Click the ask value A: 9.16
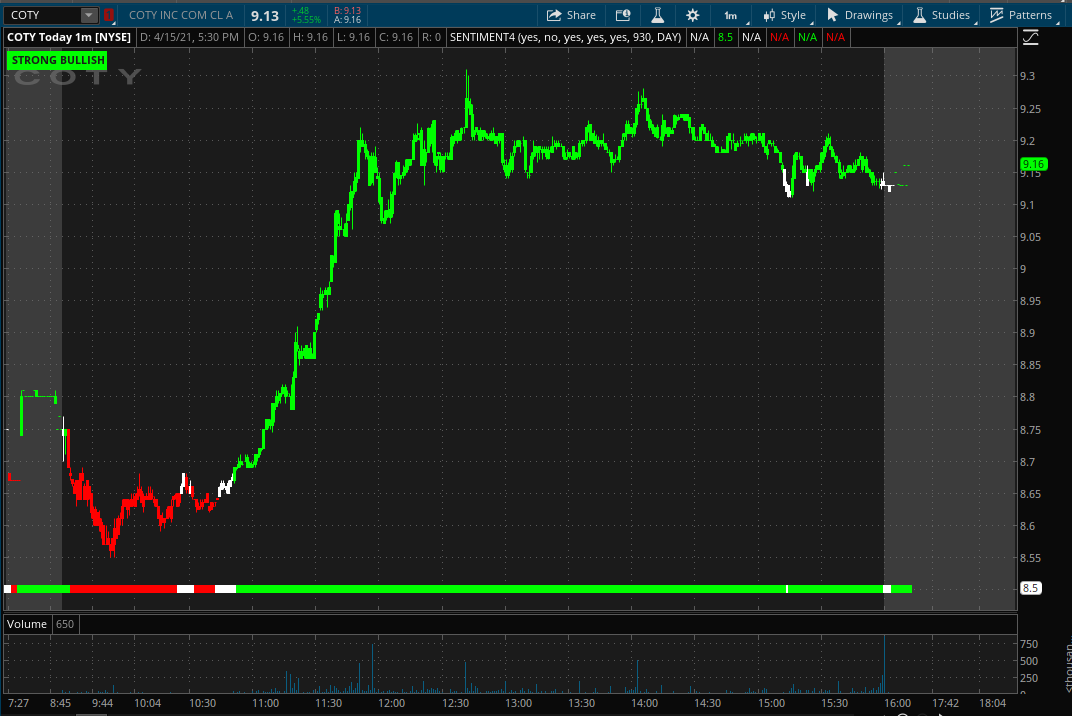 pos(347,20)
